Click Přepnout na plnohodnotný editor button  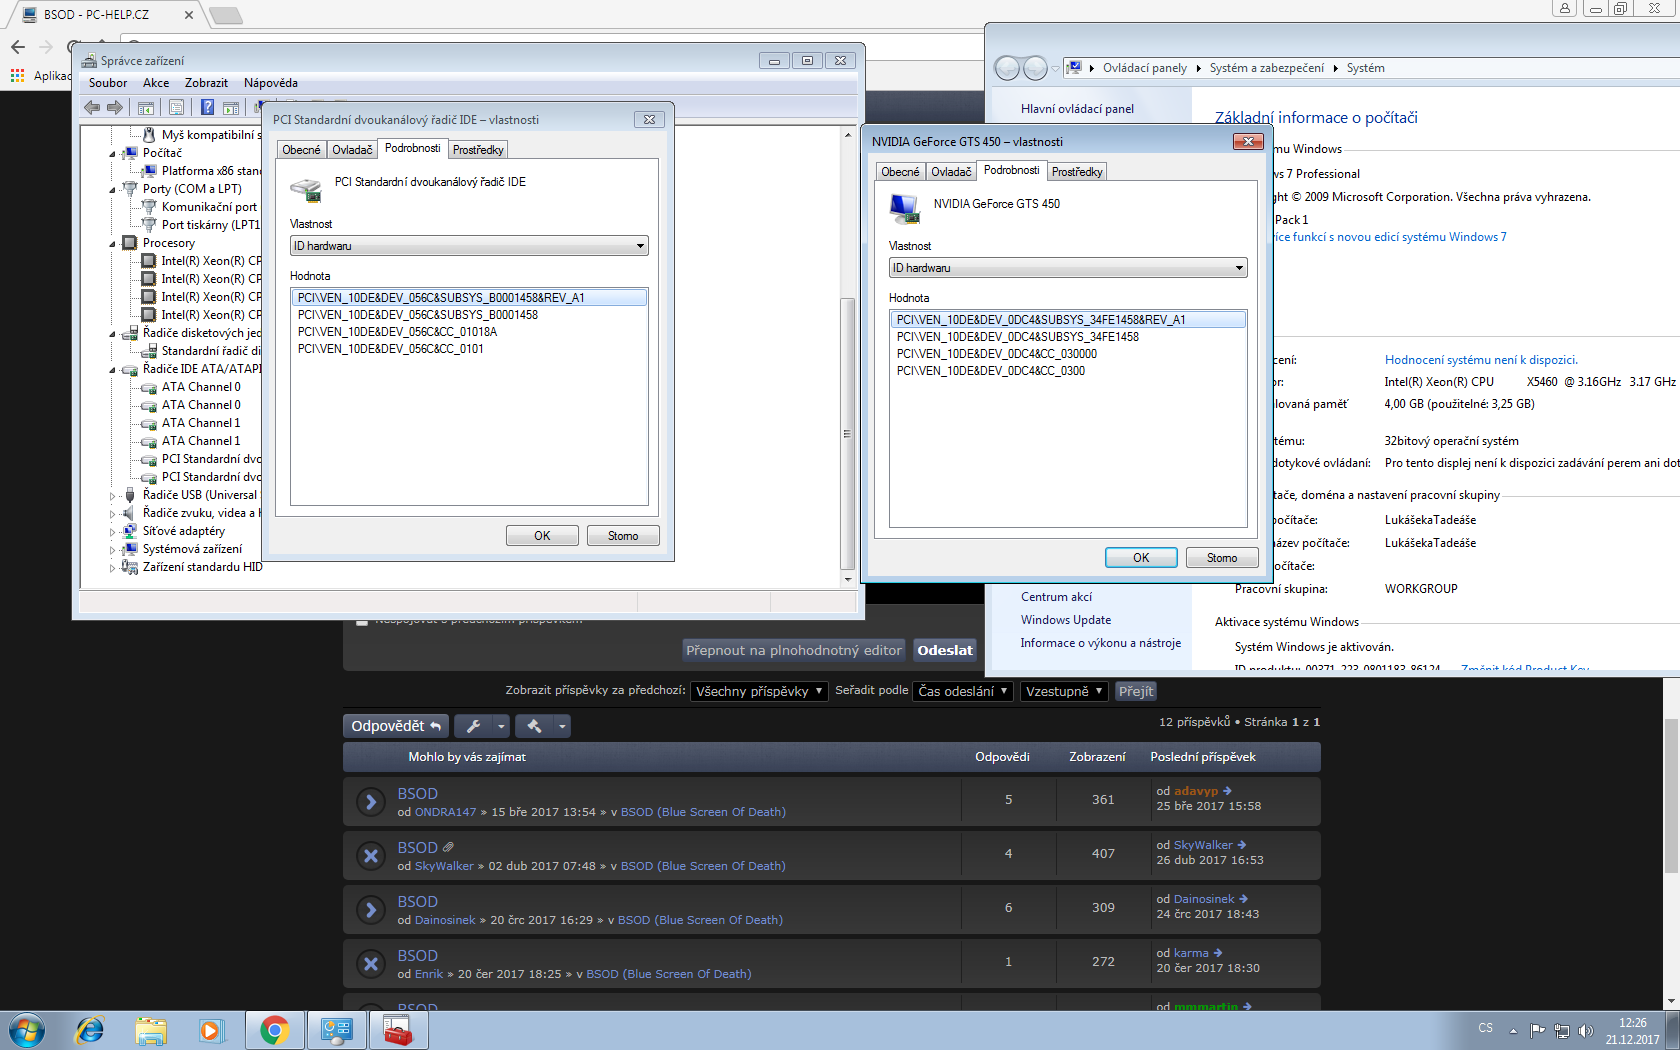coord(794,650)
